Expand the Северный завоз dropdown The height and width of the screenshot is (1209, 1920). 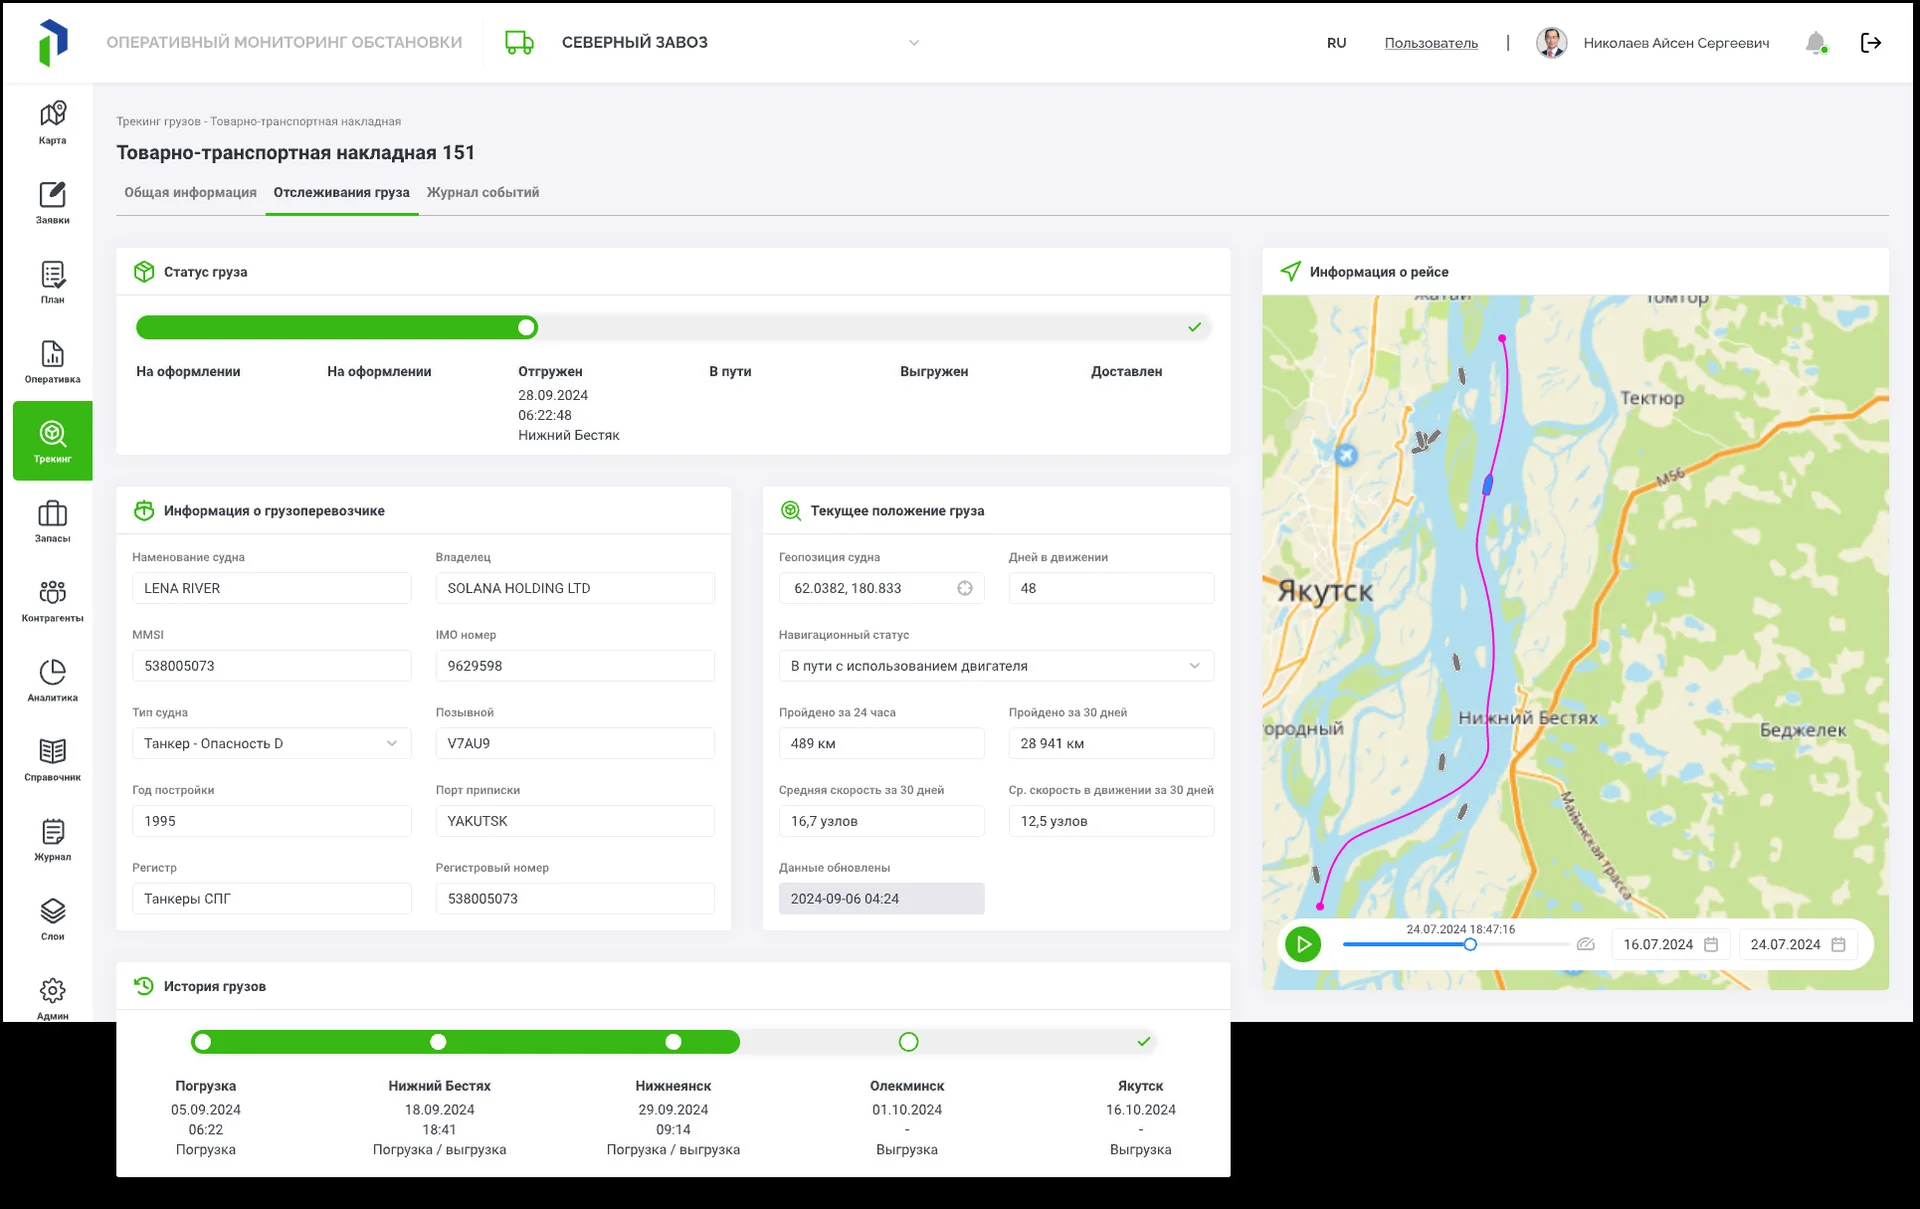(x=913, y=43)
